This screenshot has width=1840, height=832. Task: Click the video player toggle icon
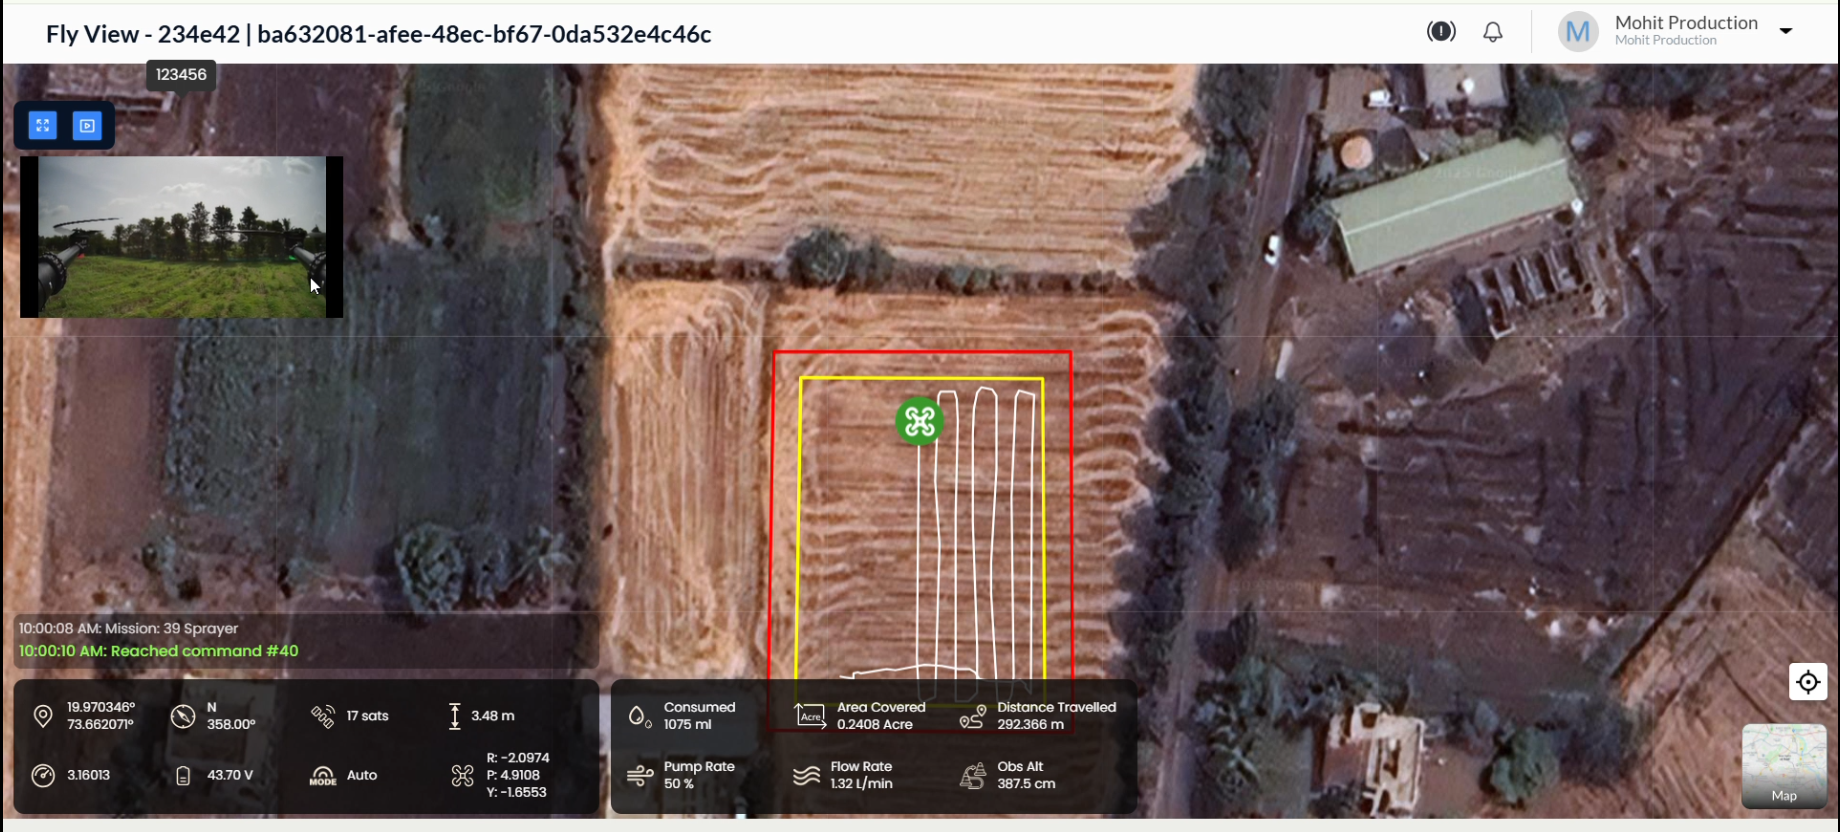tap(87, 126)
